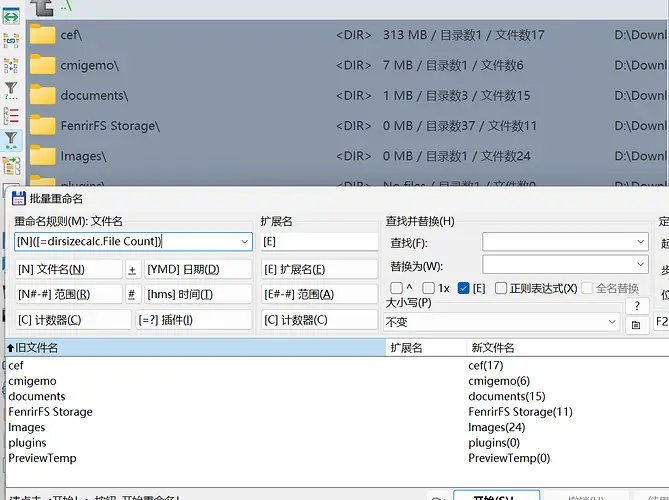
Task: Click the extension [E] input field
Action: [x=319, y=241]
